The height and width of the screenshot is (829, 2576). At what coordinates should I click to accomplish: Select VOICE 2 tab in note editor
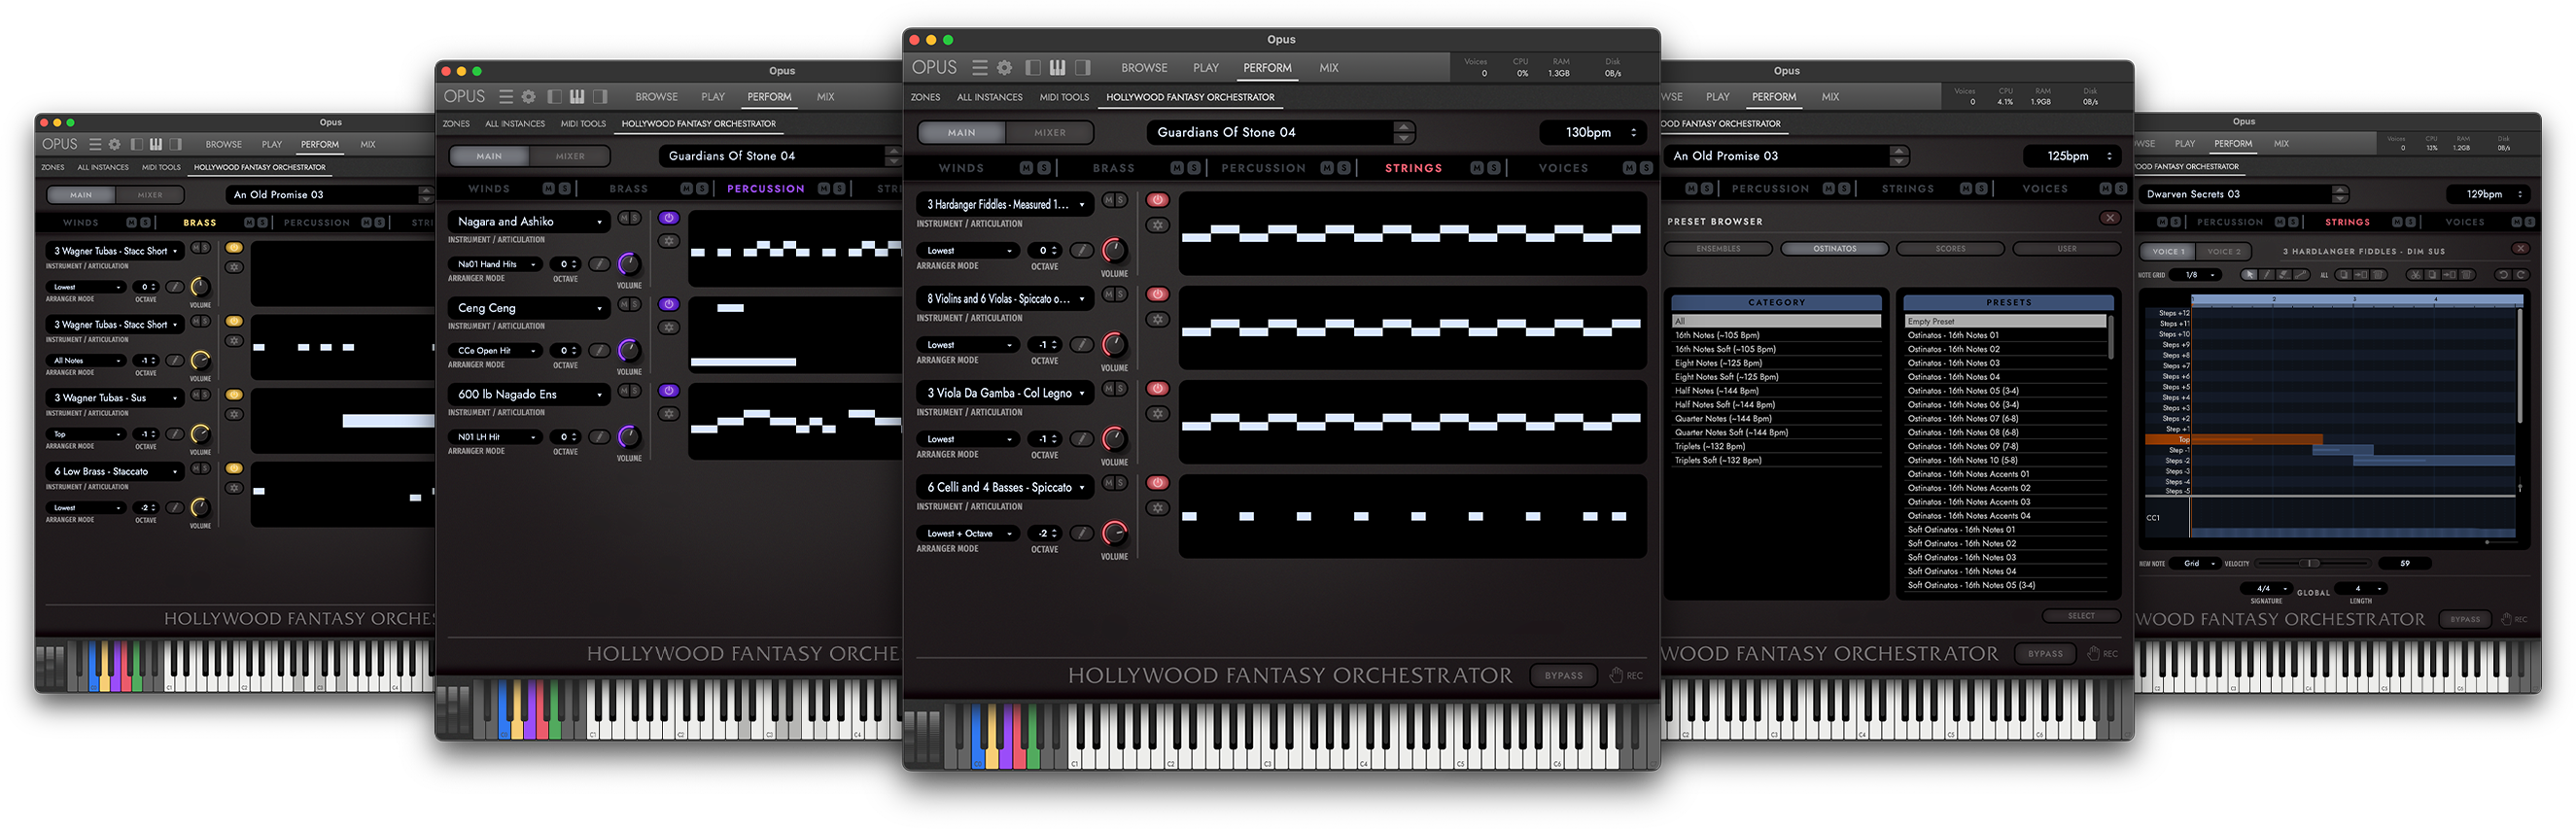(x=2225, y=251)
